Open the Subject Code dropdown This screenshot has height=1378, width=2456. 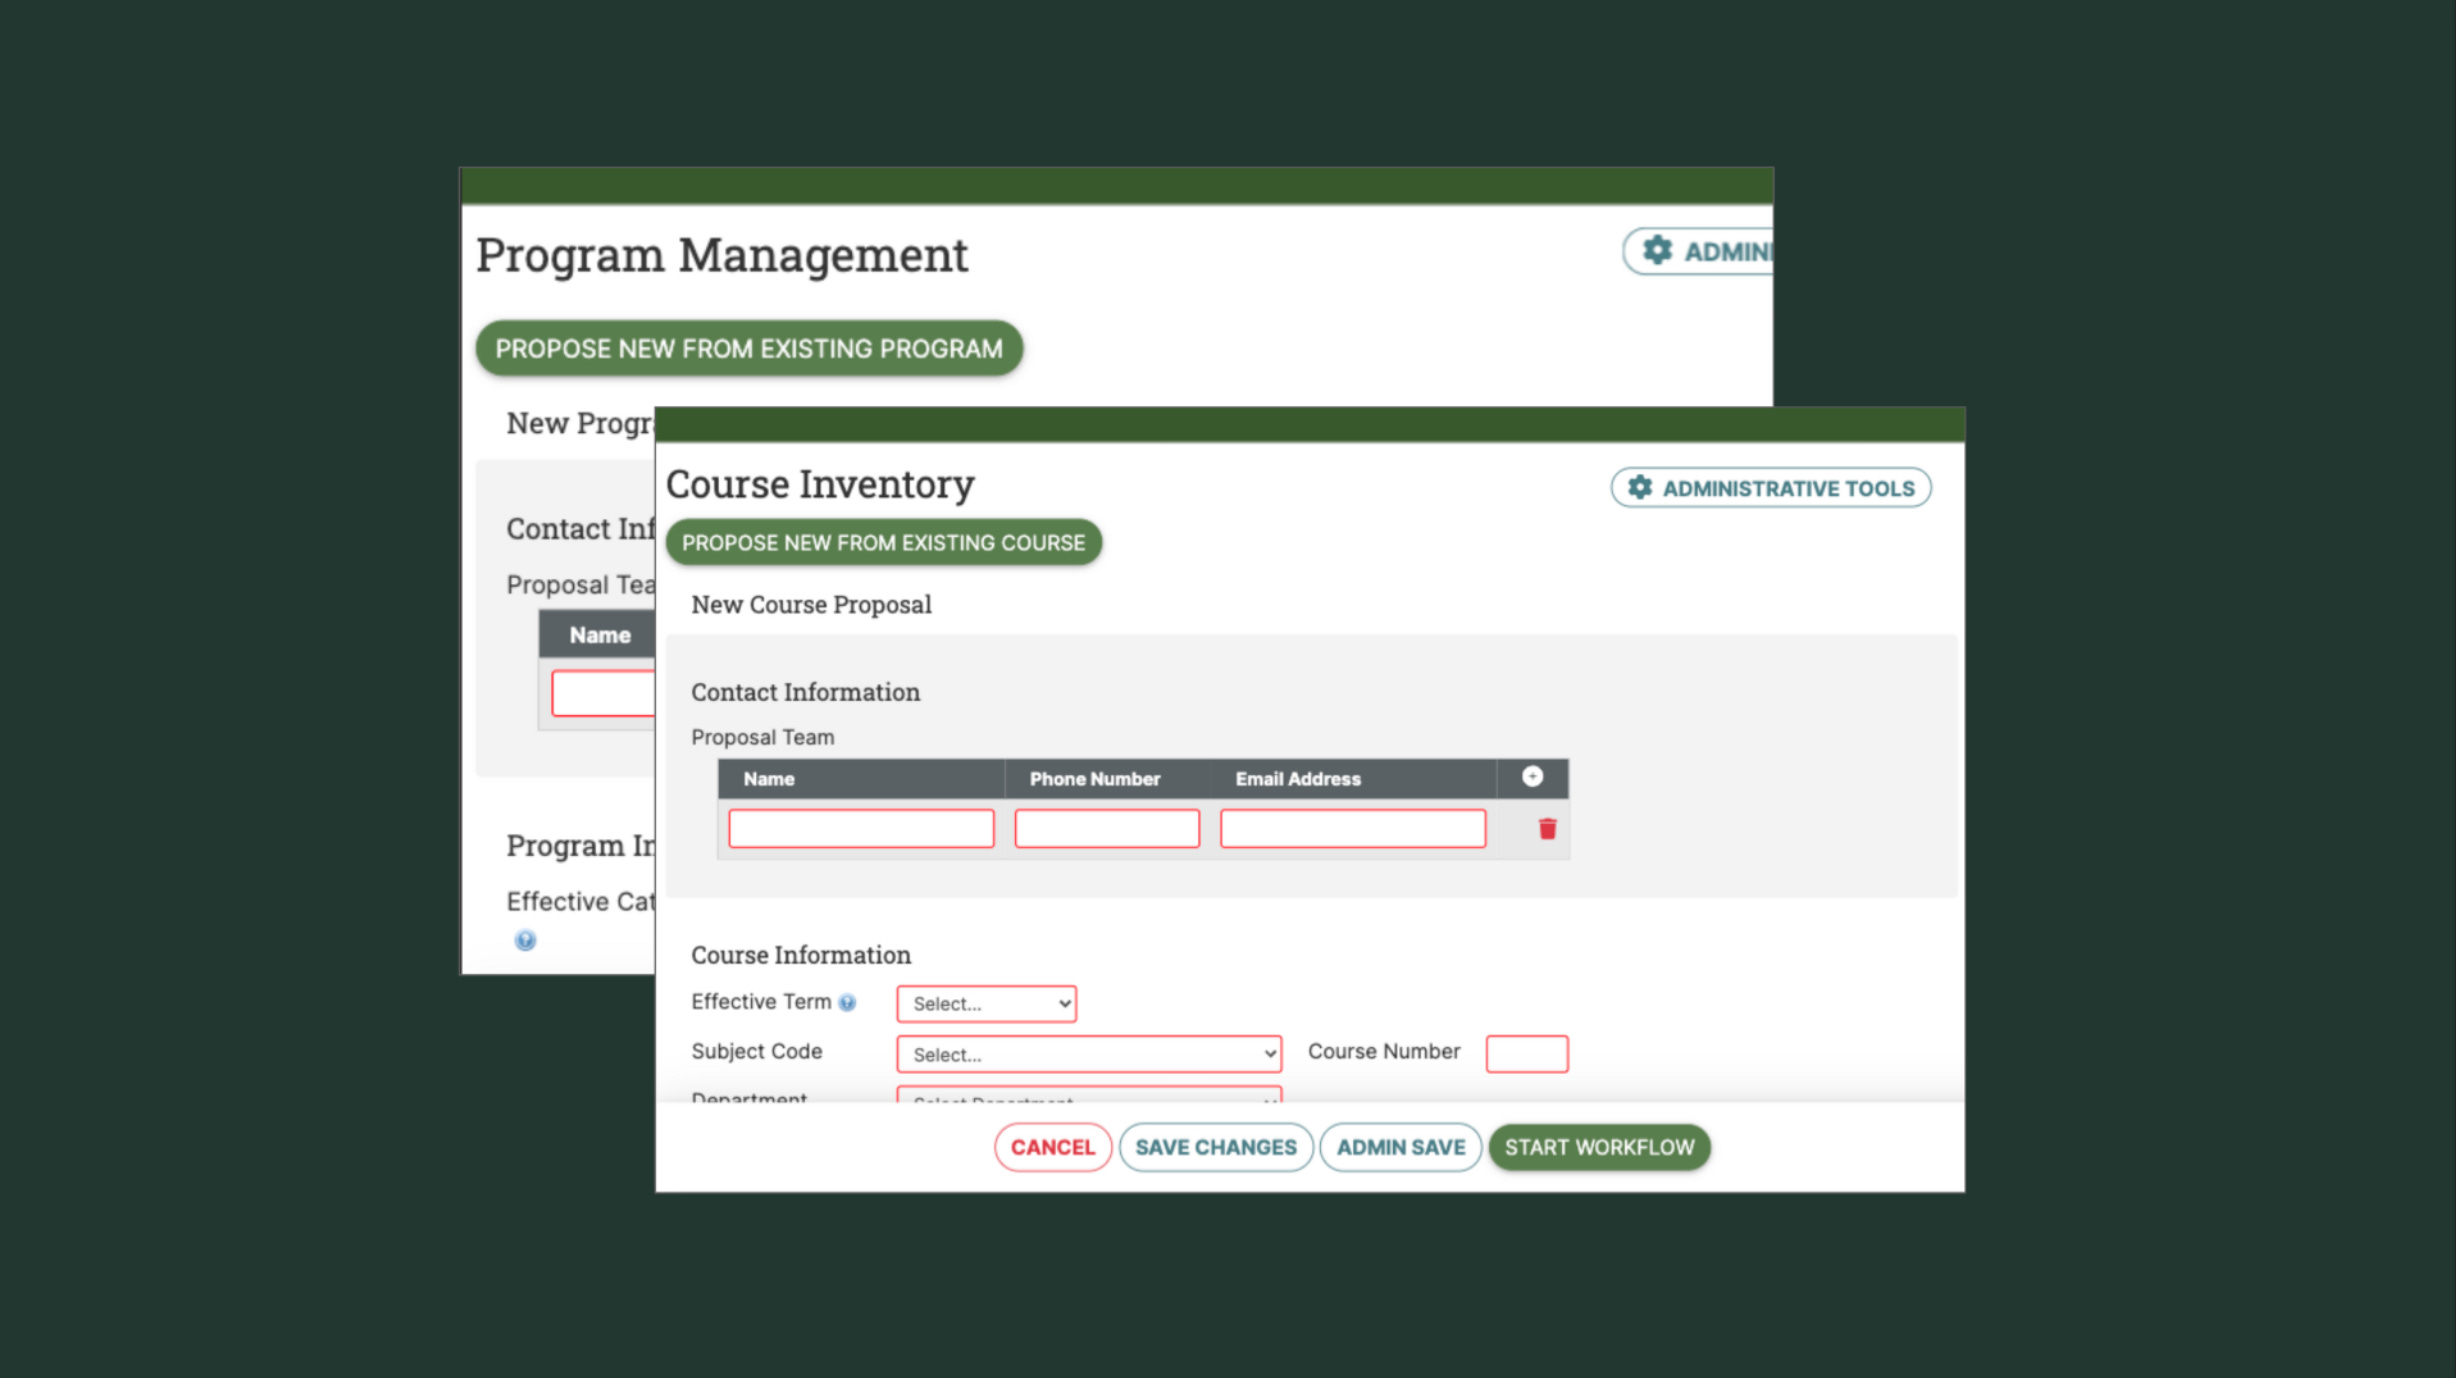1088,1054
